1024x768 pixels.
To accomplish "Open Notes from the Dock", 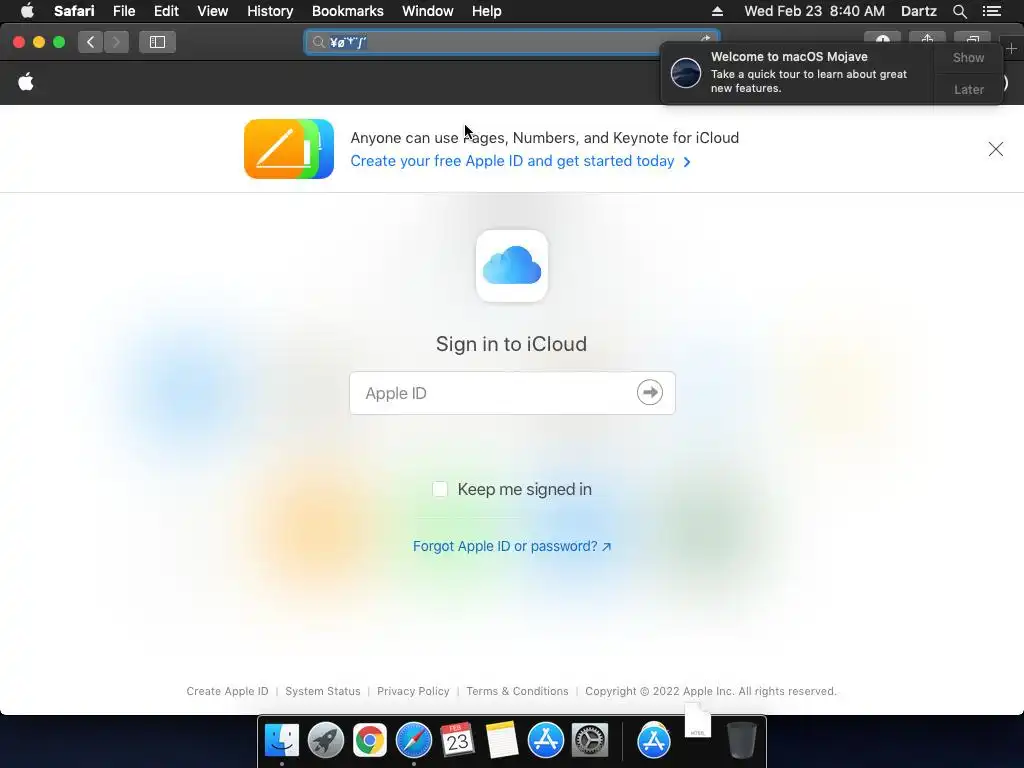I will point(502,741).
